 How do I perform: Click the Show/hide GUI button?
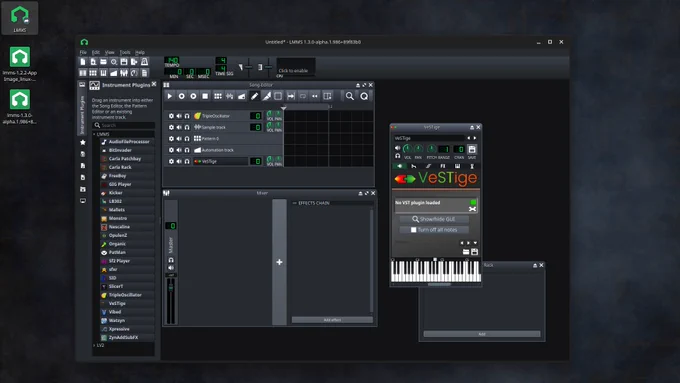click(434, 219)
